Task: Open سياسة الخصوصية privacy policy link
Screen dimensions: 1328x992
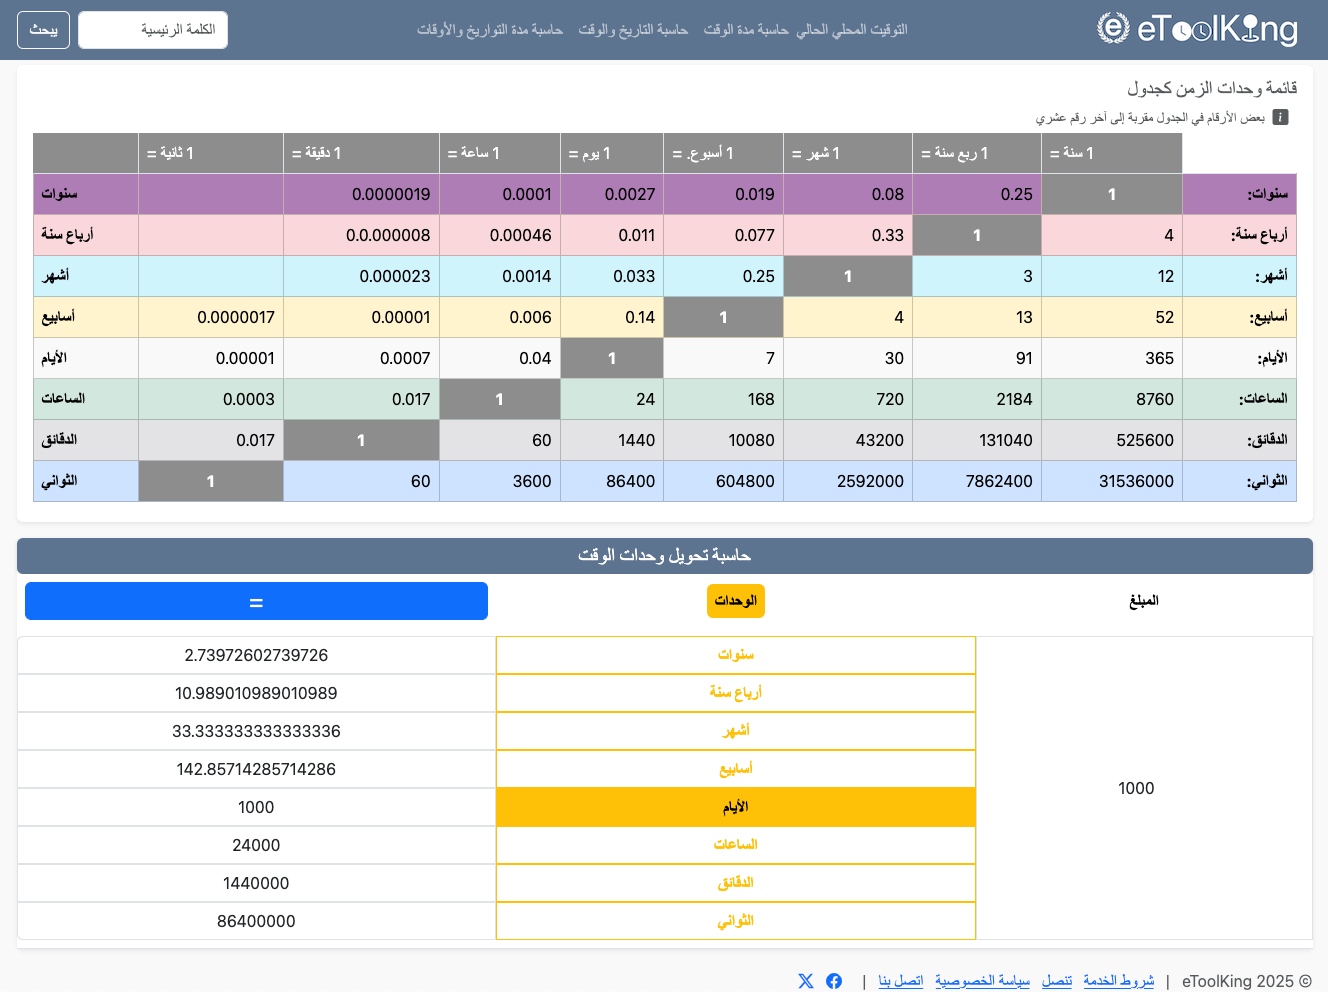Action: point(982,981)
